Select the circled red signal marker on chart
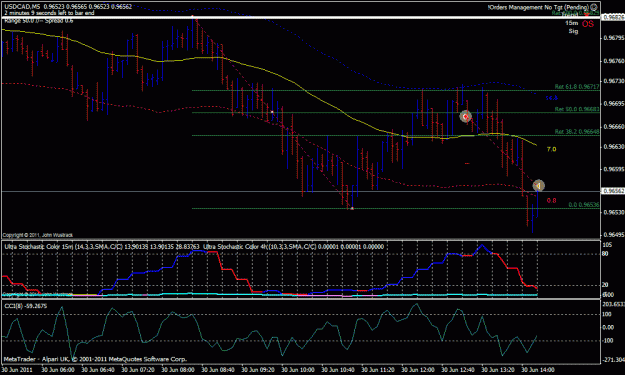The image size is (625, 375). [466, 116]
